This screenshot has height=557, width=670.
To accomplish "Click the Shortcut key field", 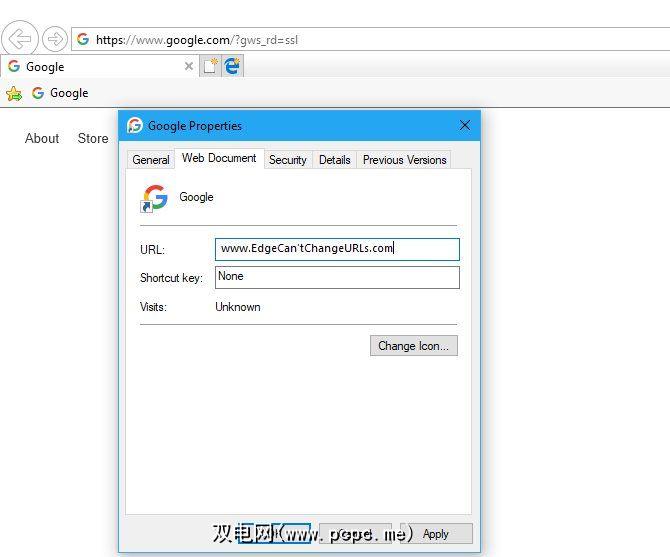I will coord(337,277).
